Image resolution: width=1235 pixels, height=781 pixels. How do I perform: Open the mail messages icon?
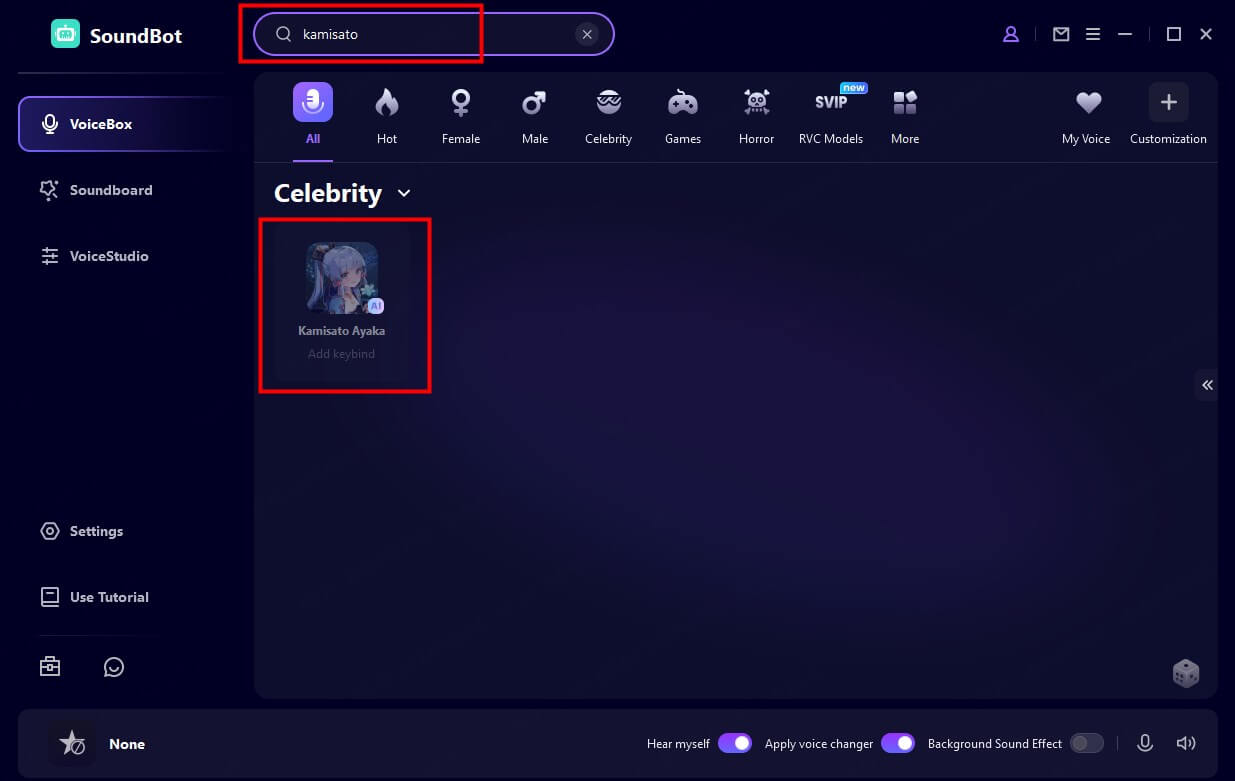[x=1061, y=34]
